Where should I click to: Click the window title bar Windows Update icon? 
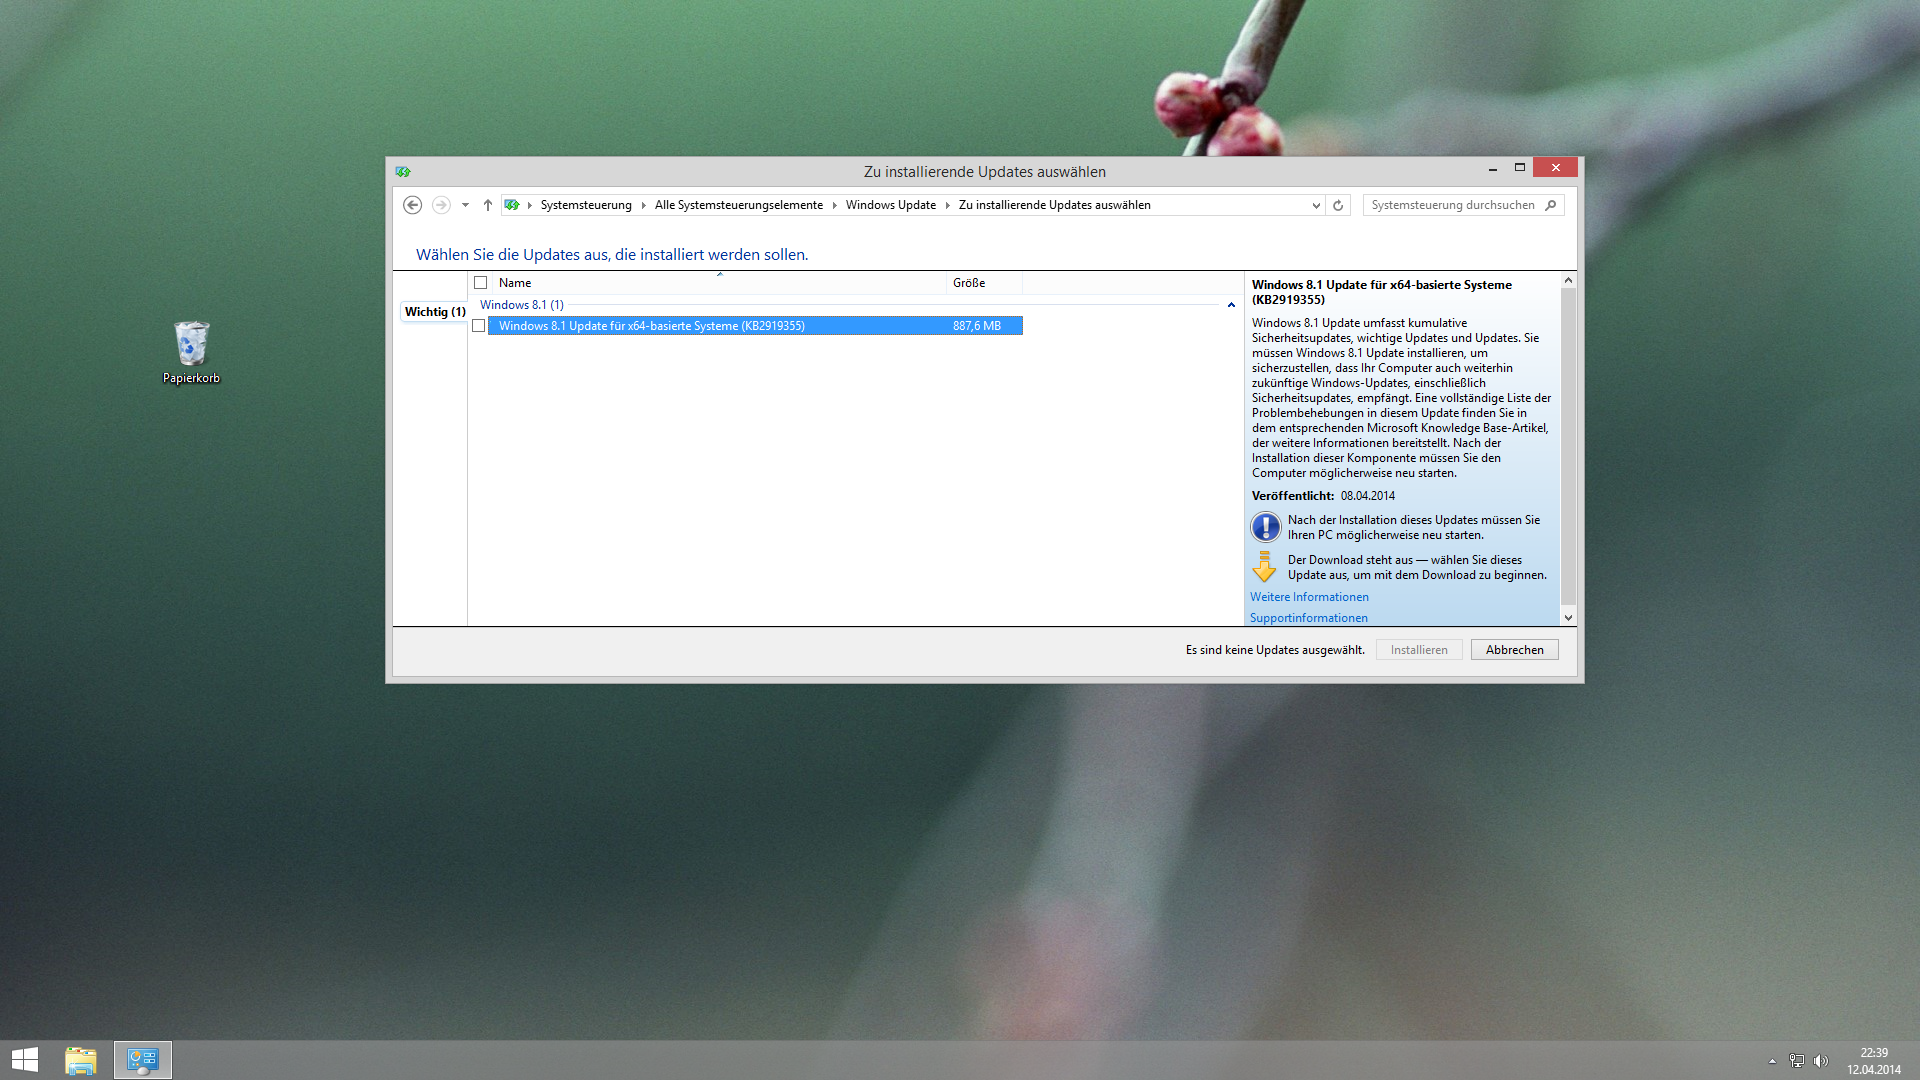click(403, 172)
